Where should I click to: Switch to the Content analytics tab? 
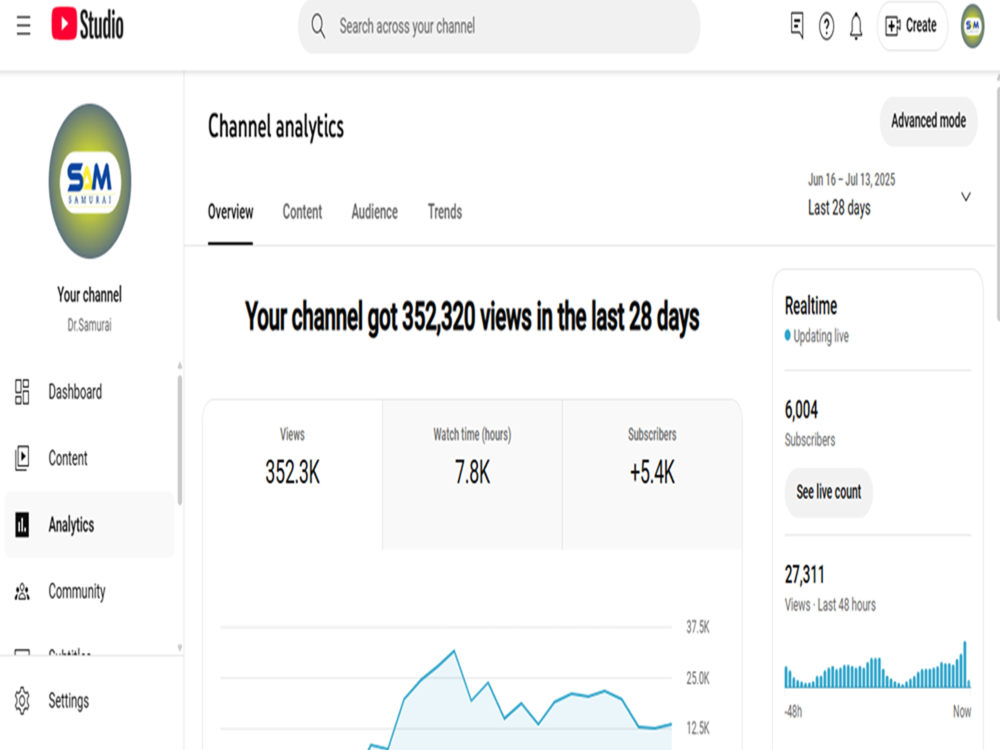click(302, 212)
